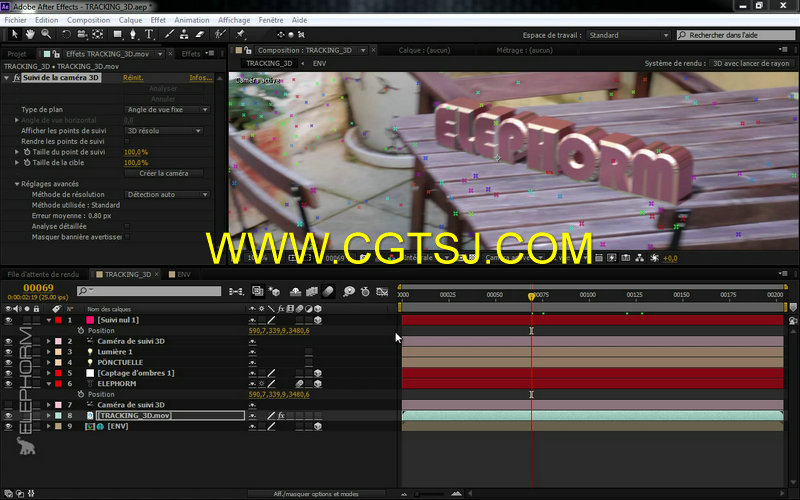Image resolution: width=800 pixels, height=500 pixels.
Task: Open Système de rendu selector
Action: coord(751,63)
